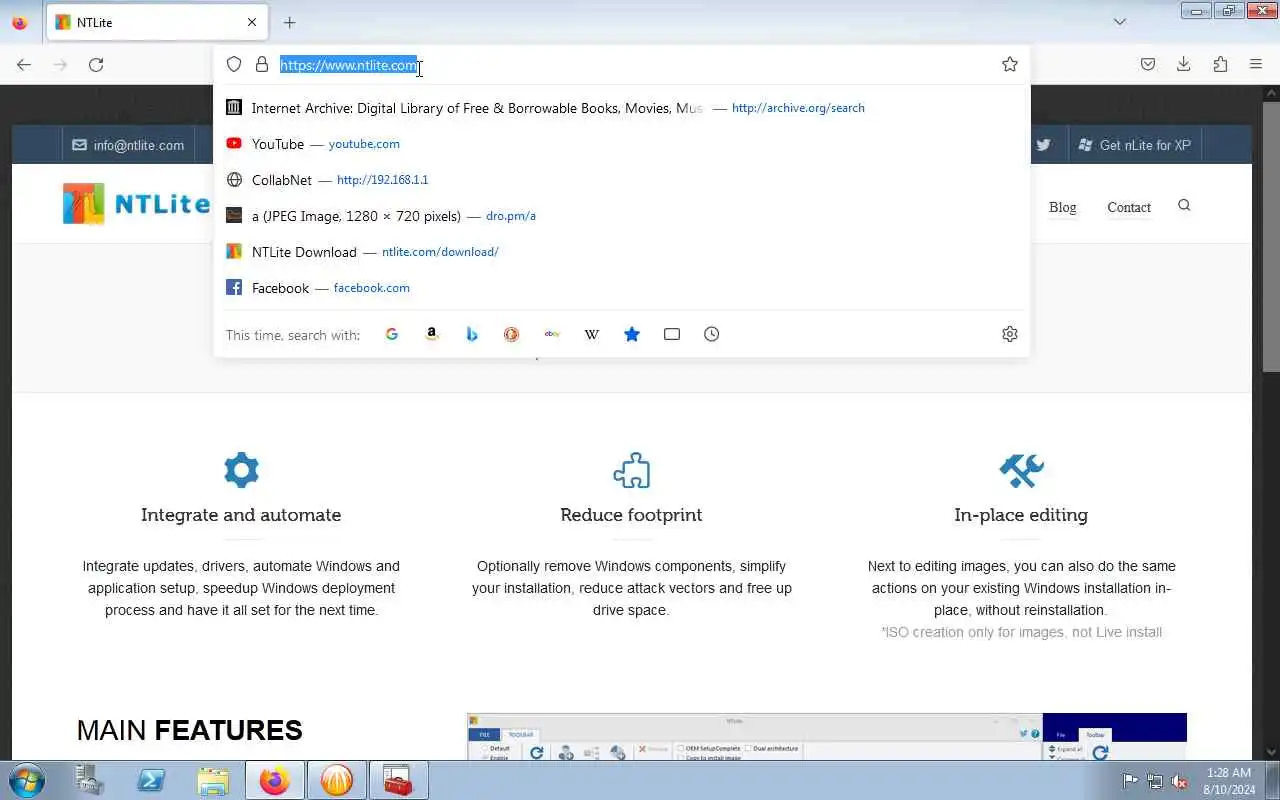Search this time with eBay
1280x800 pixels.
point(552,334)
